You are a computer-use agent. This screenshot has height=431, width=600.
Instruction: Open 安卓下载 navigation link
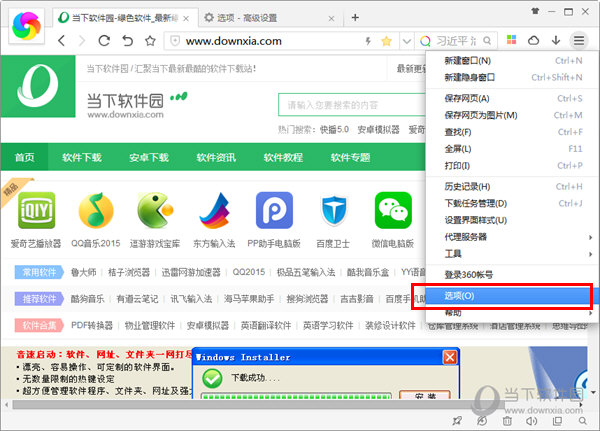pyautogui.click(x=149, y=157)
